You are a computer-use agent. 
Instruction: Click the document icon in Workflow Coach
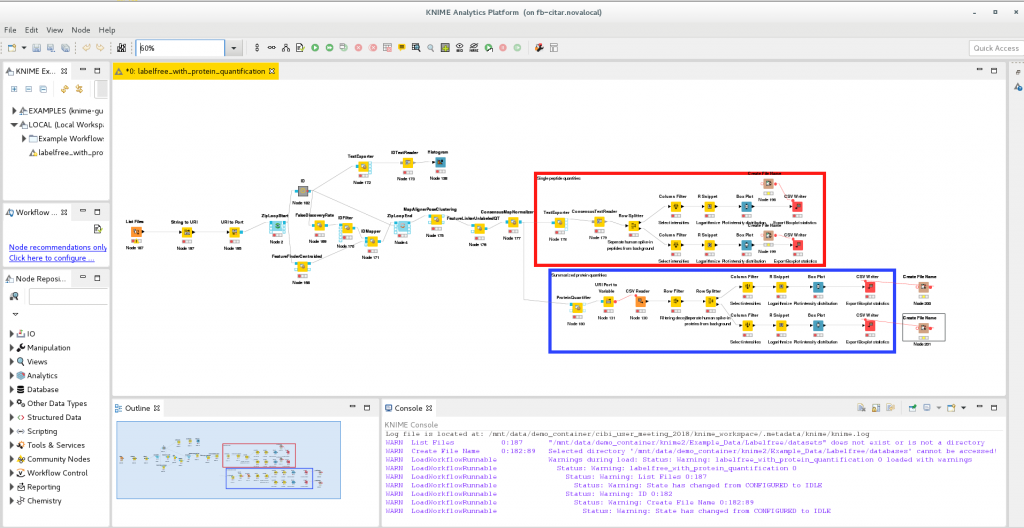click(97, 229)
